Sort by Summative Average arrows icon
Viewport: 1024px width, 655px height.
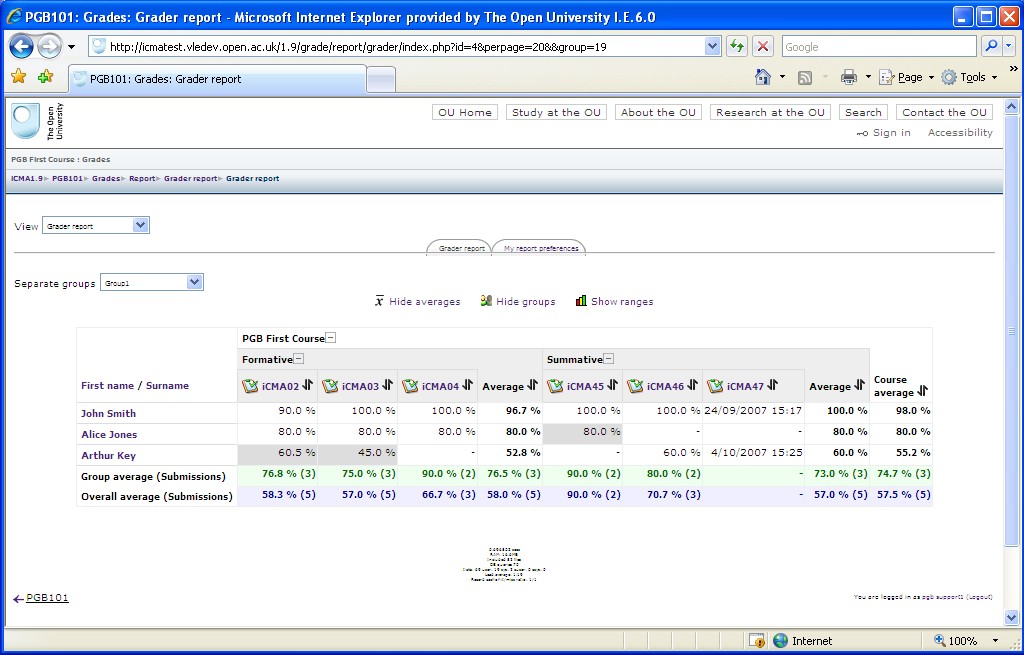click(x=859, y=385)
